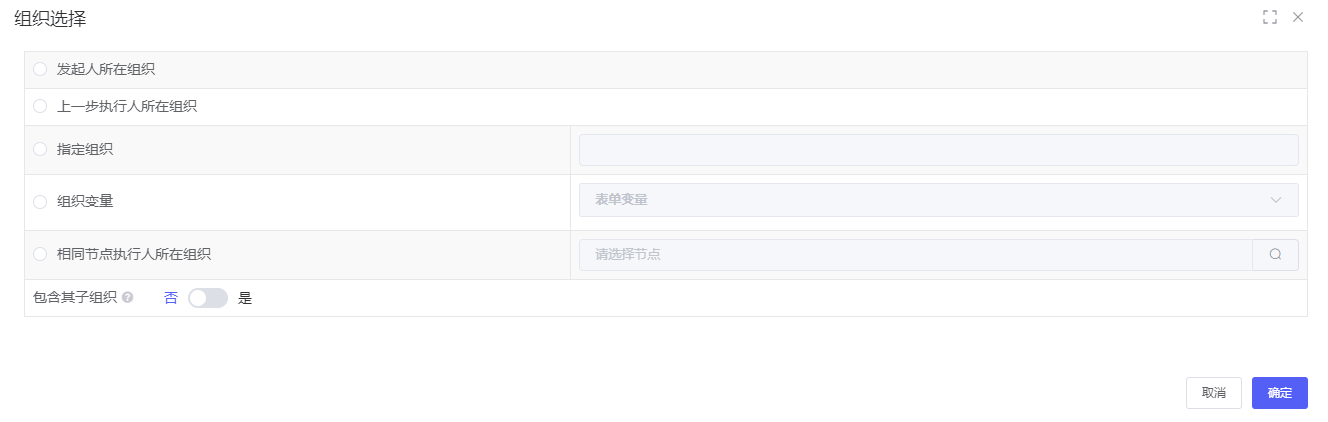Click the empty 指定组织 input box
This screenshot has width=1328, height=422.
pos(938,150)
